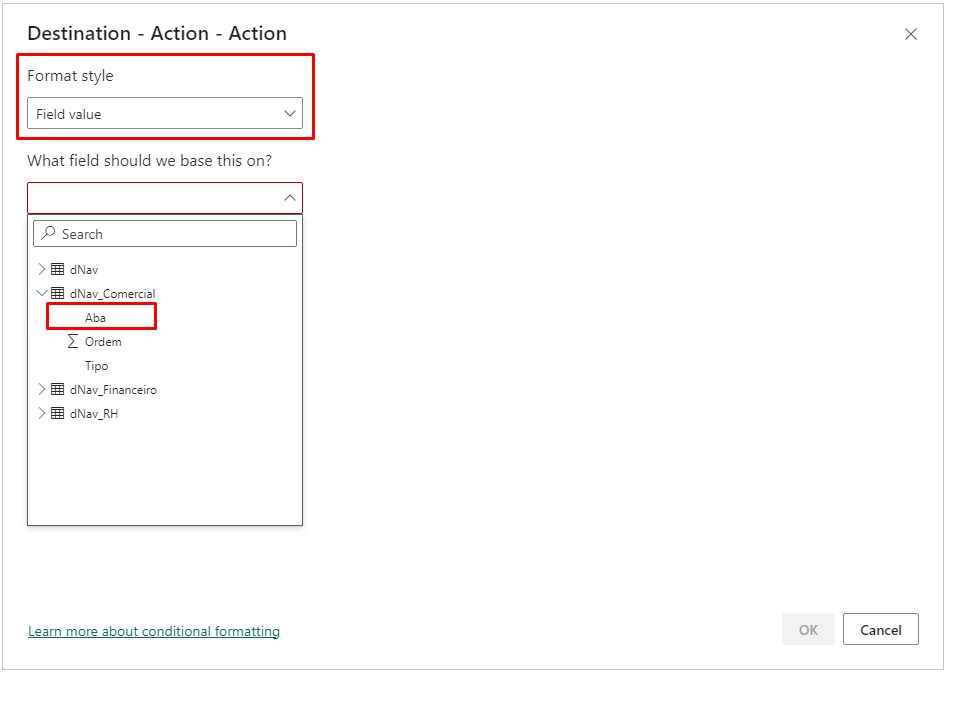This screenshot has height=713, width=958.
Task: Open Learn more about conditional formatting link
Action: tap(154, 631)
